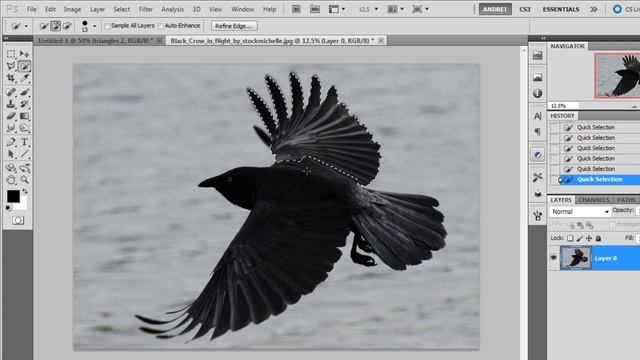
Task: Reset default foreground and background colors
Action: point(9,208)
